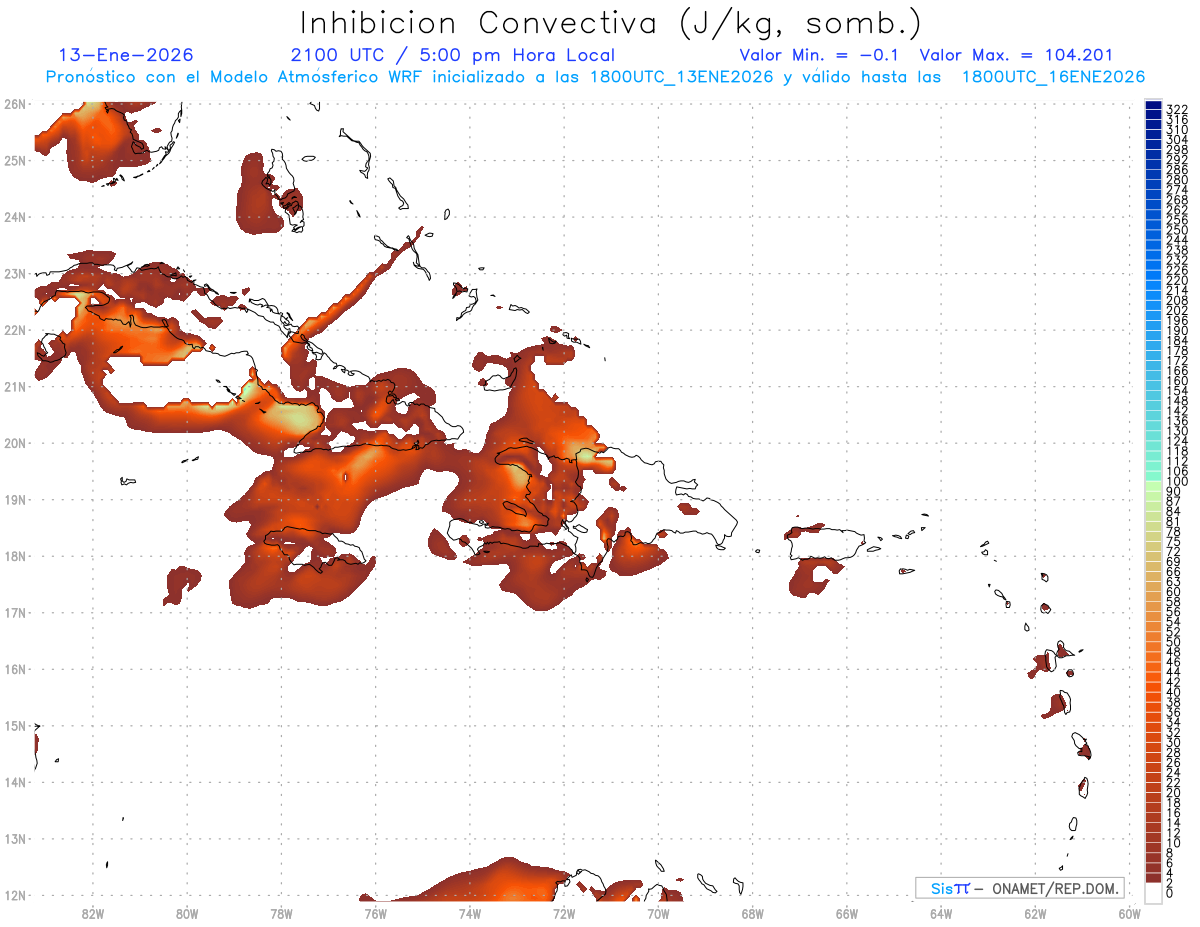The width and height of the screenshot is (1200, 927).
Task: Click the '66W' longitude label
Action: [847, 913]
